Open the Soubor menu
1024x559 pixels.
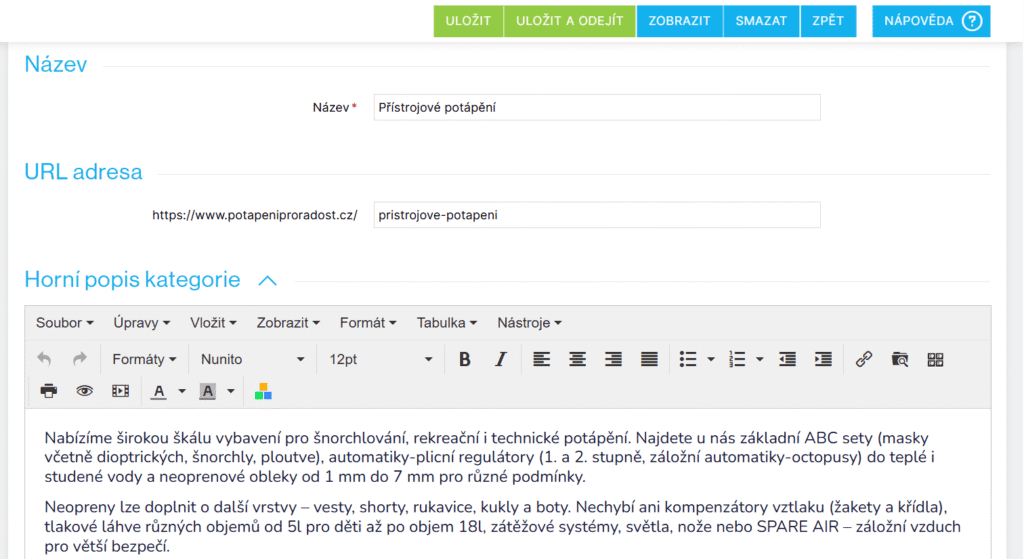65,323
